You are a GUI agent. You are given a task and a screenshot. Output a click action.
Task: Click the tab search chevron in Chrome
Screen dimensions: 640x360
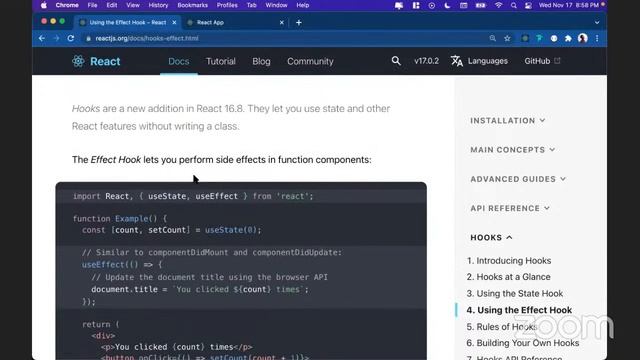click(x=597, y=22)
